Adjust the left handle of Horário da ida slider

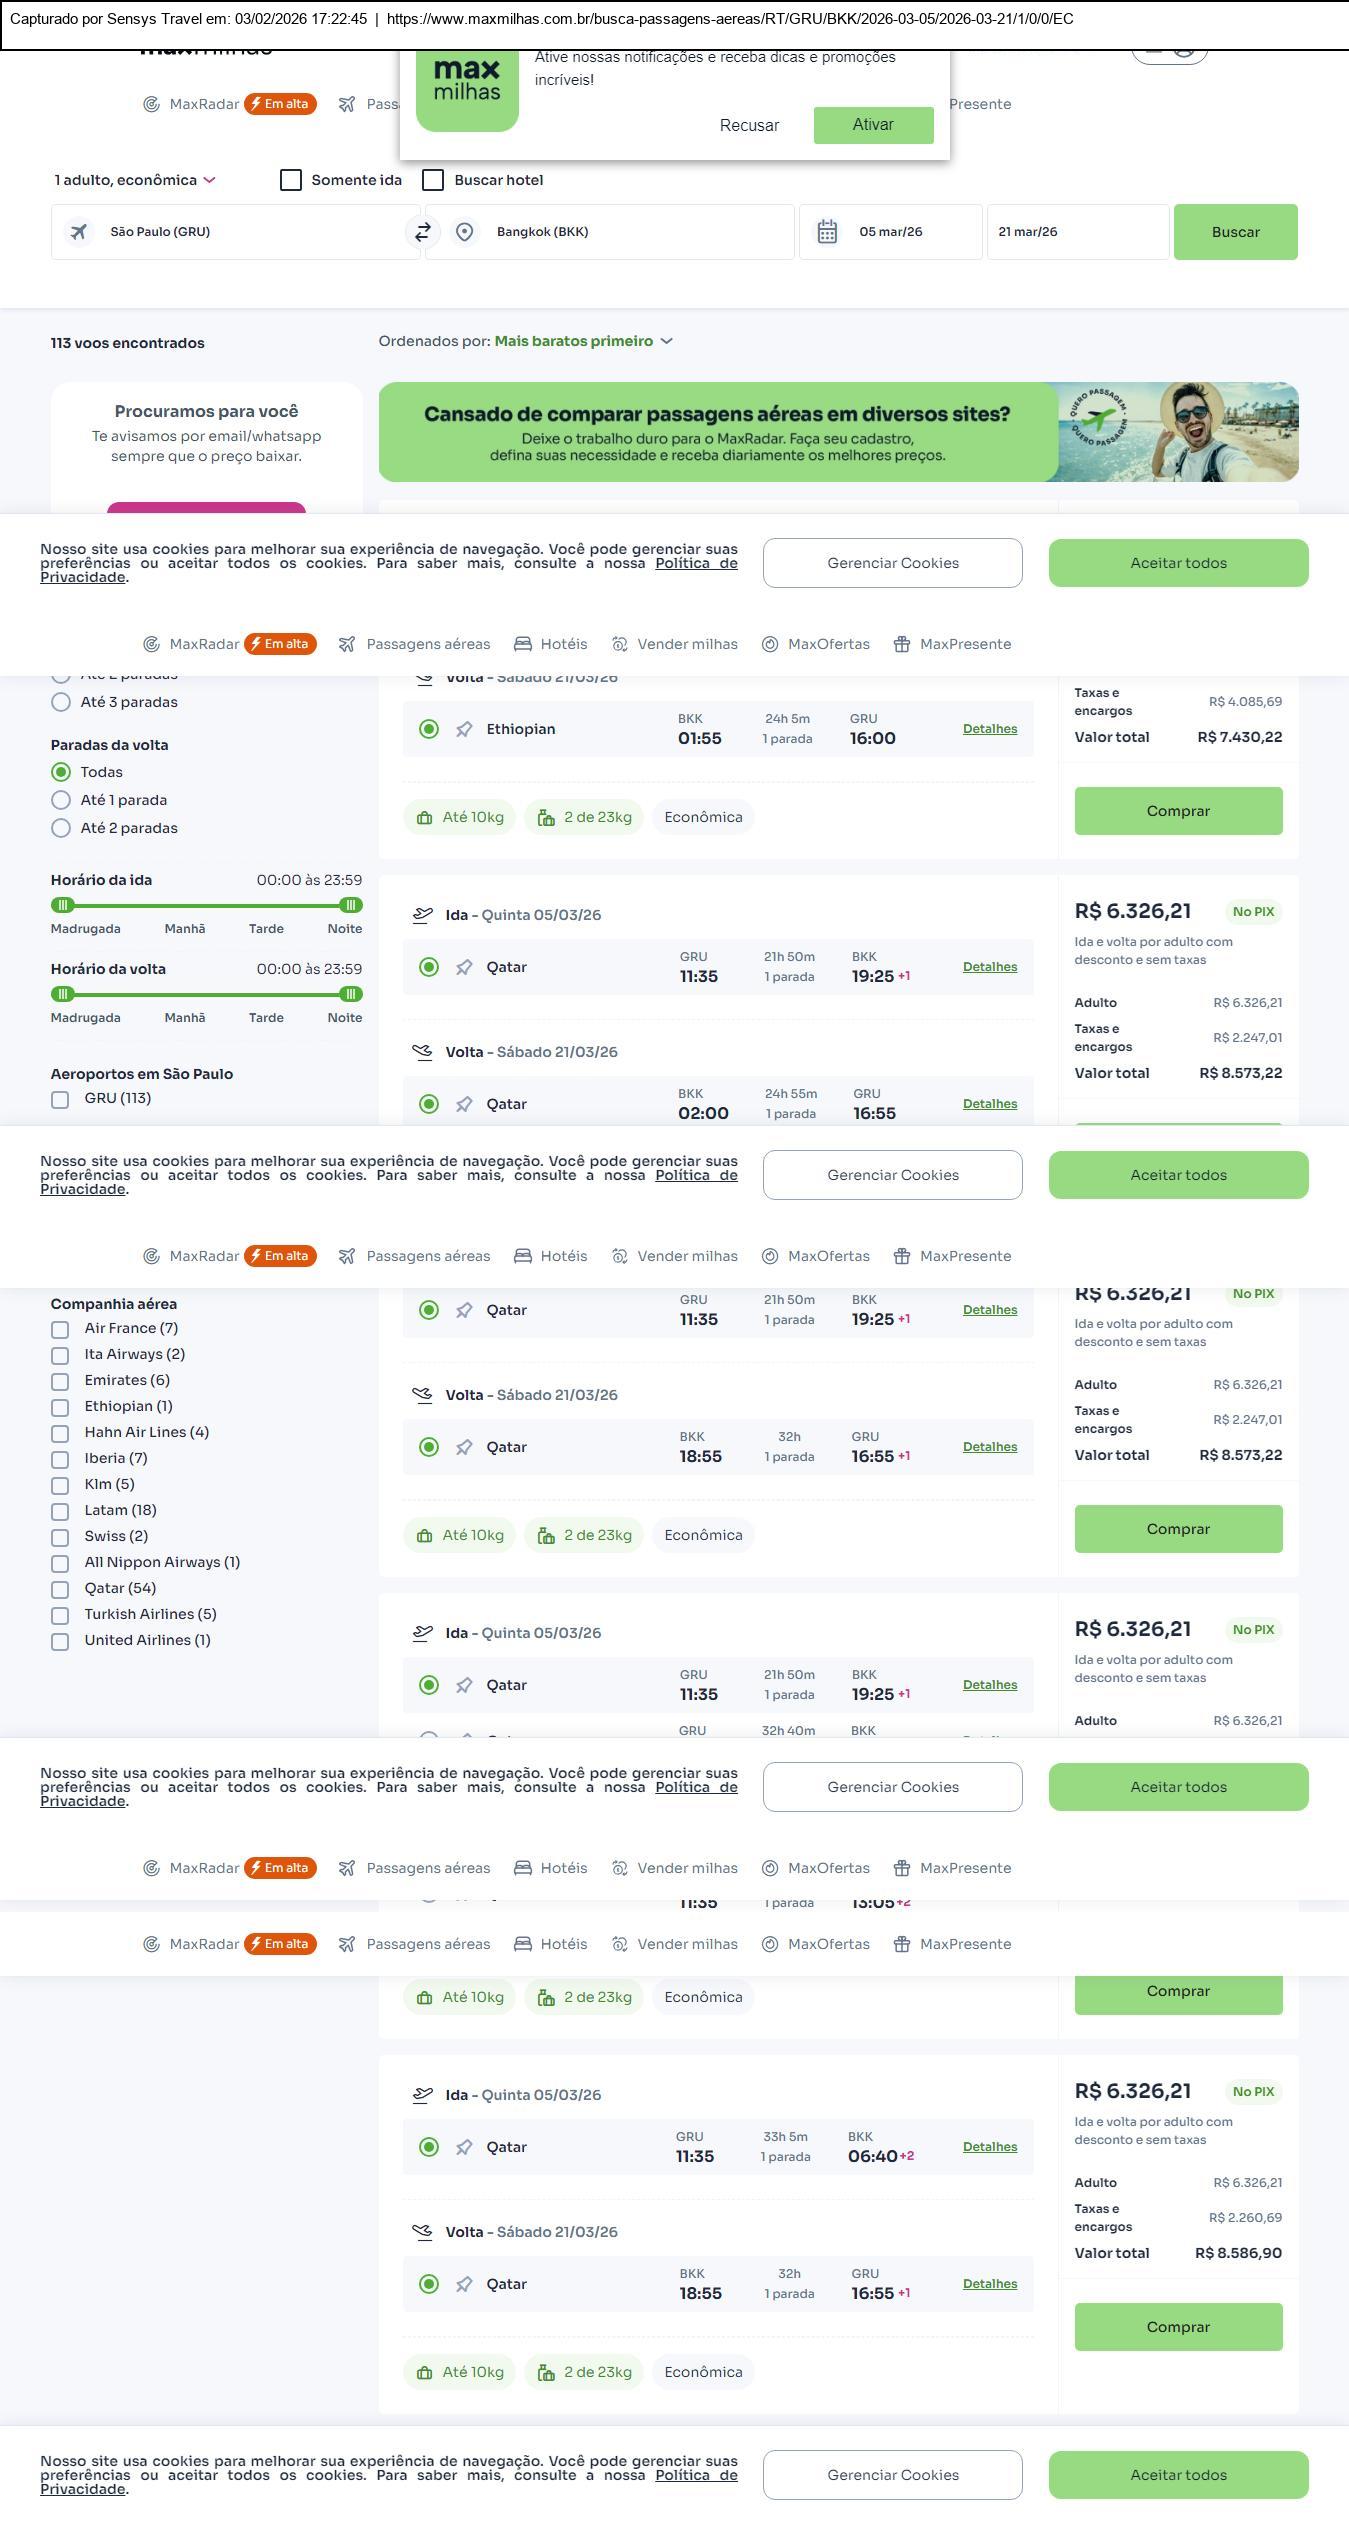[x=63, y=905]
